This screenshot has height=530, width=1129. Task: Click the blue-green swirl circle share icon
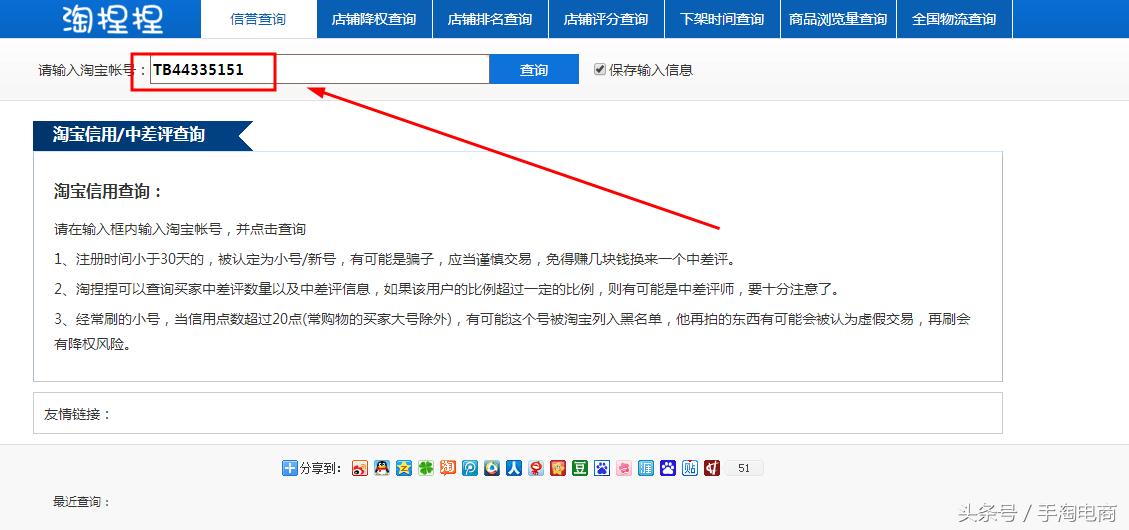tap(492, 468)
